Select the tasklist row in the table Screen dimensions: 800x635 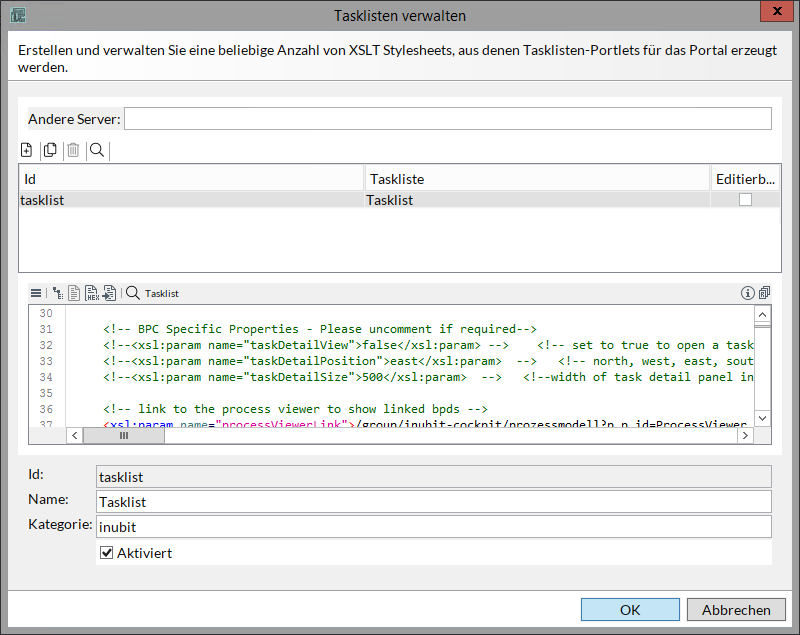pyautogui.click(x=190, y=200)
